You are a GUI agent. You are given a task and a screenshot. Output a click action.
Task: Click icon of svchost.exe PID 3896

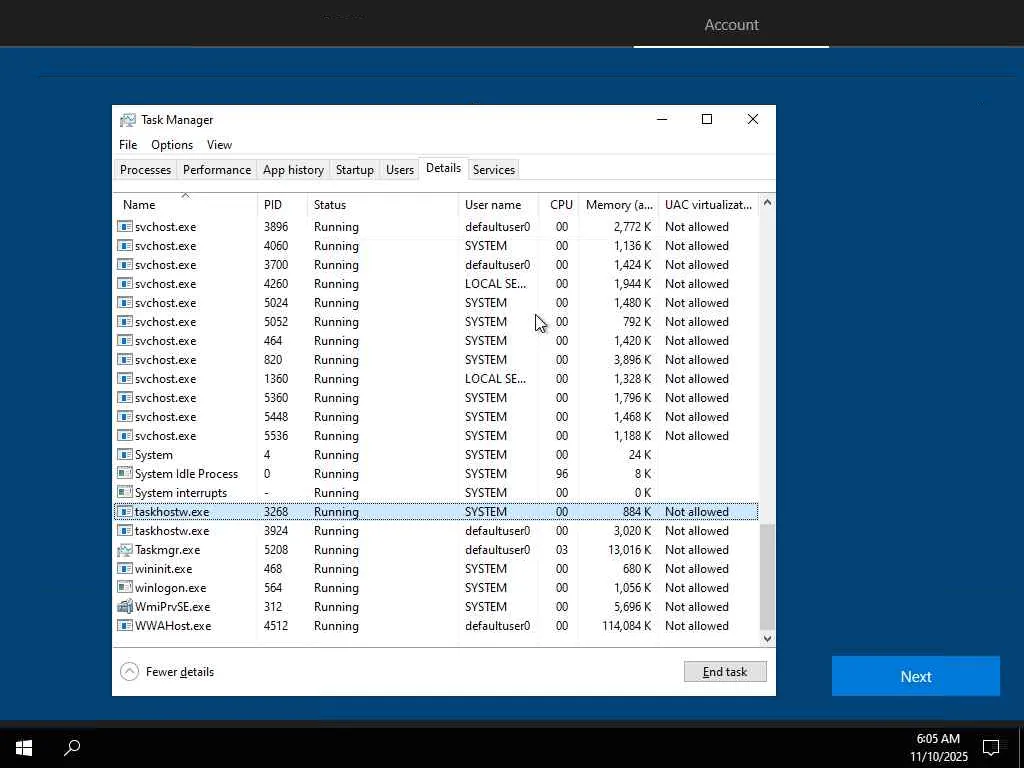tap(125, 227)
